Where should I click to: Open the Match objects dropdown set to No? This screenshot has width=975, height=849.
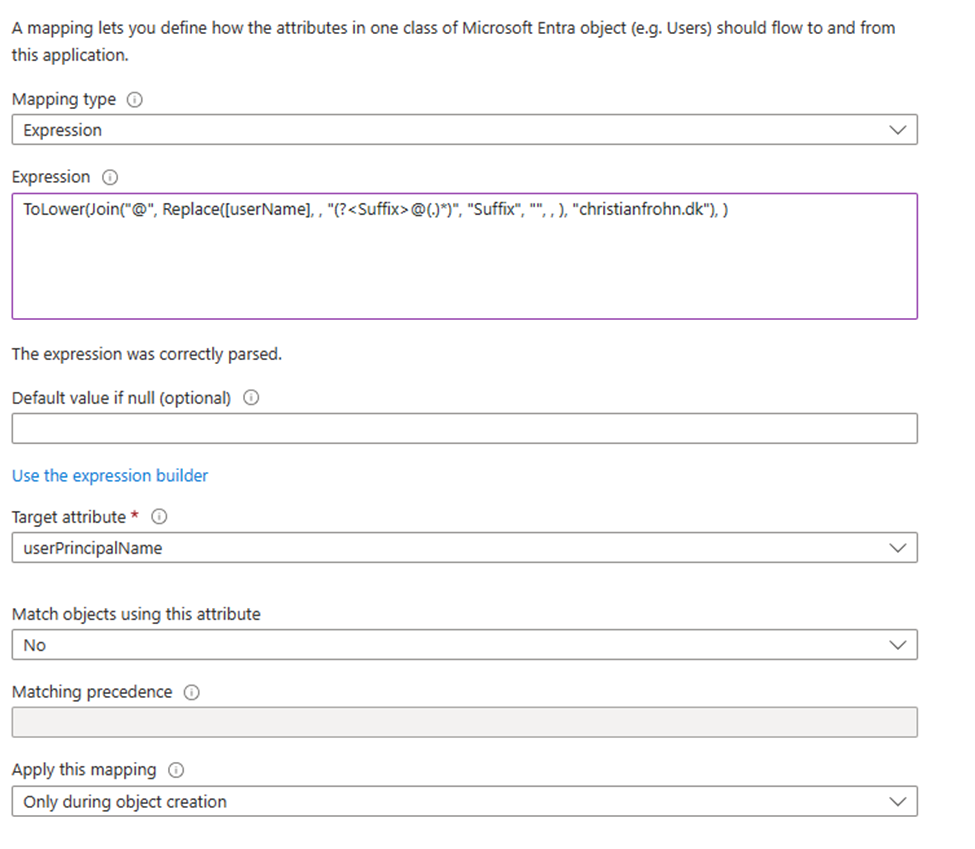click(x=464, y=645)
